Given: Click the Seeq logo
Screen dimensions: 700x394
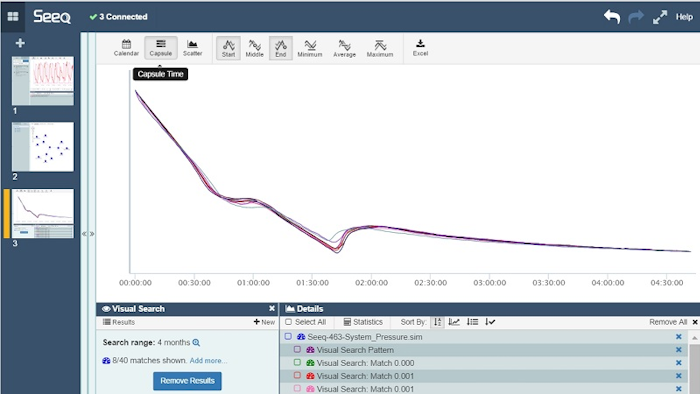Looking at the screenshot, I should coord(52,17).
